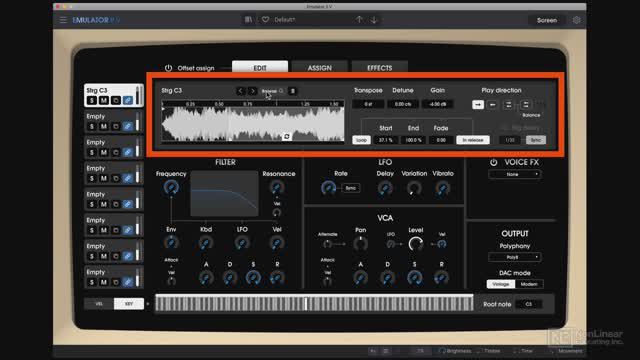Click the Root note C3 field
Screen dimensions: 640x360
(x=529, y=304)
